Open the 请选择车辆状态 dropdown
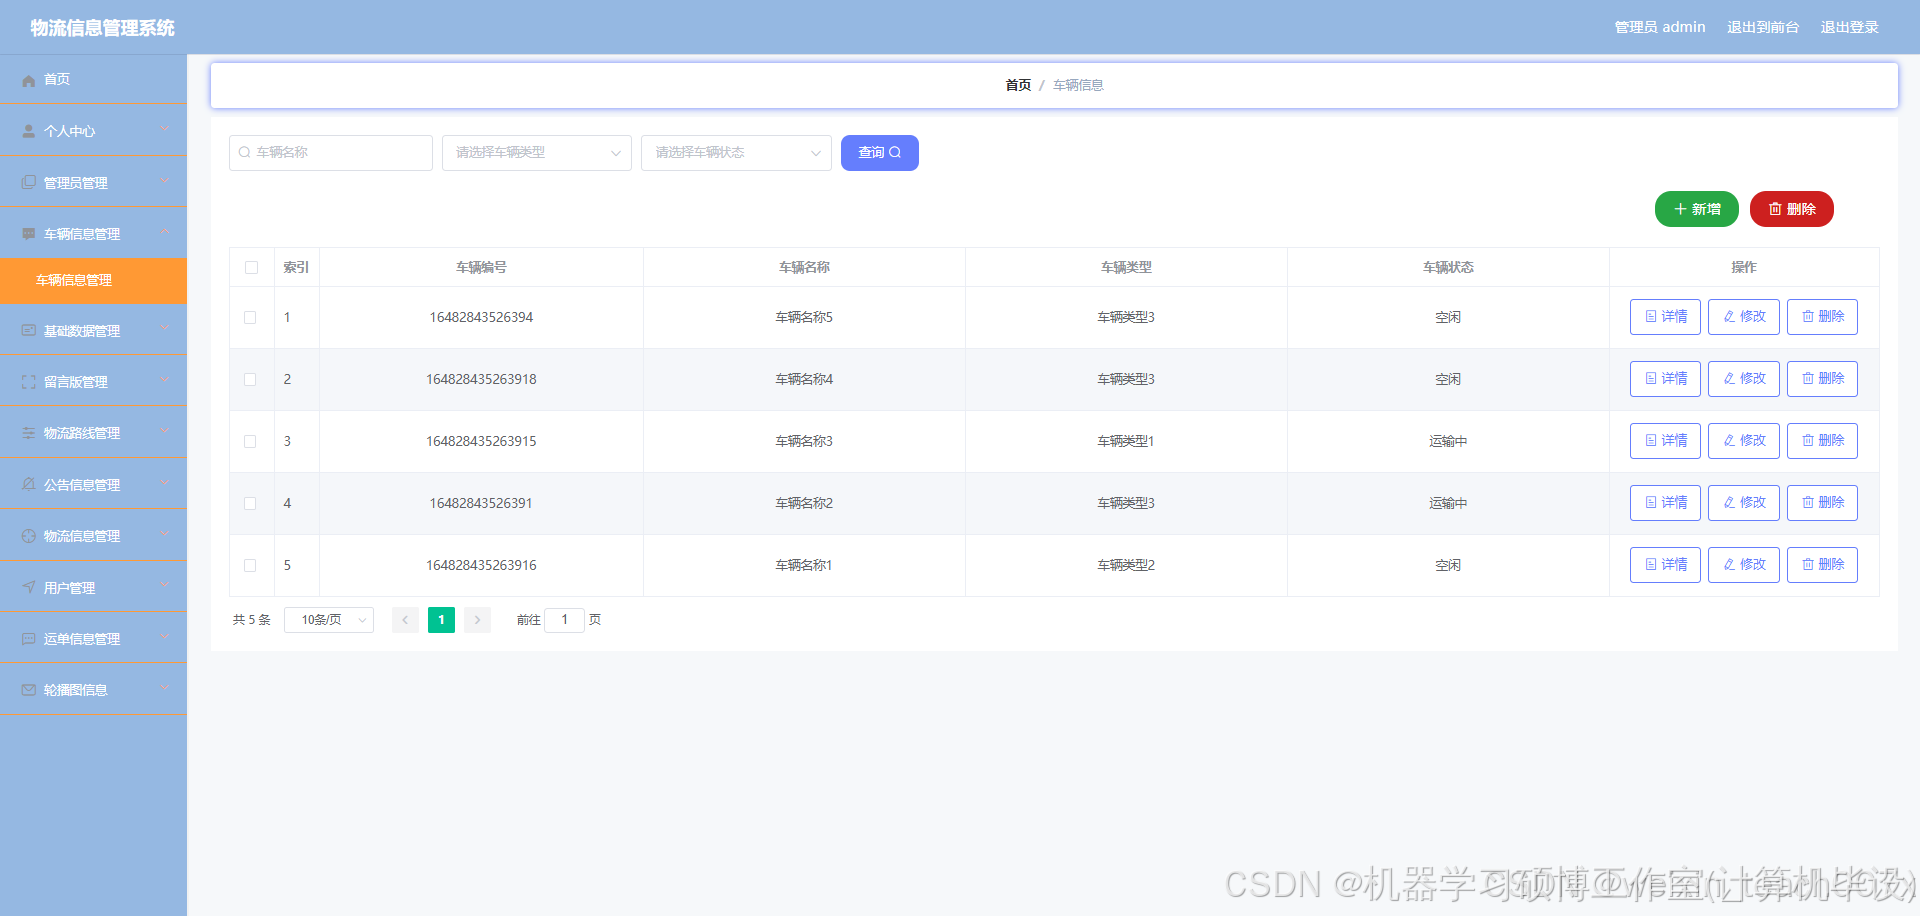The height and width of the screenshot is (916, 1920). [736, 152]
